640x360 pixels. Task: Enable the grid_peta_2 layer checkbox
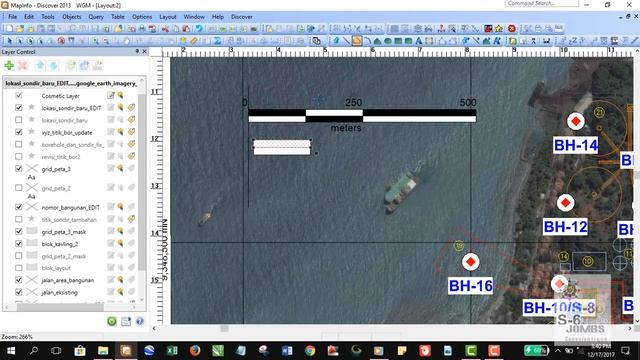(18, 188)
